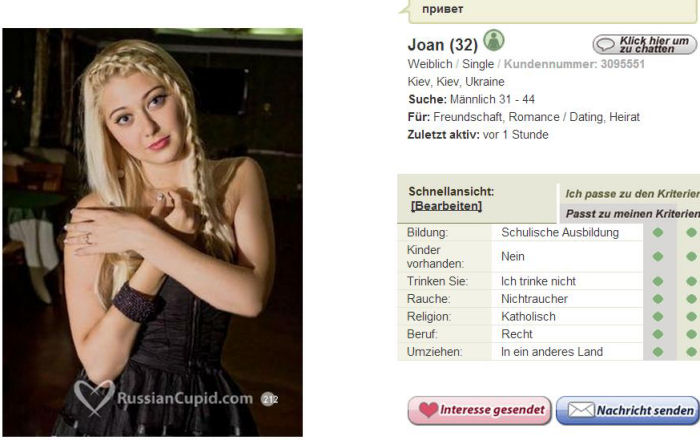Click the Kiev, Kiev, Ukraine location text
Screen dimensions: 700x440
click(456, 82)
